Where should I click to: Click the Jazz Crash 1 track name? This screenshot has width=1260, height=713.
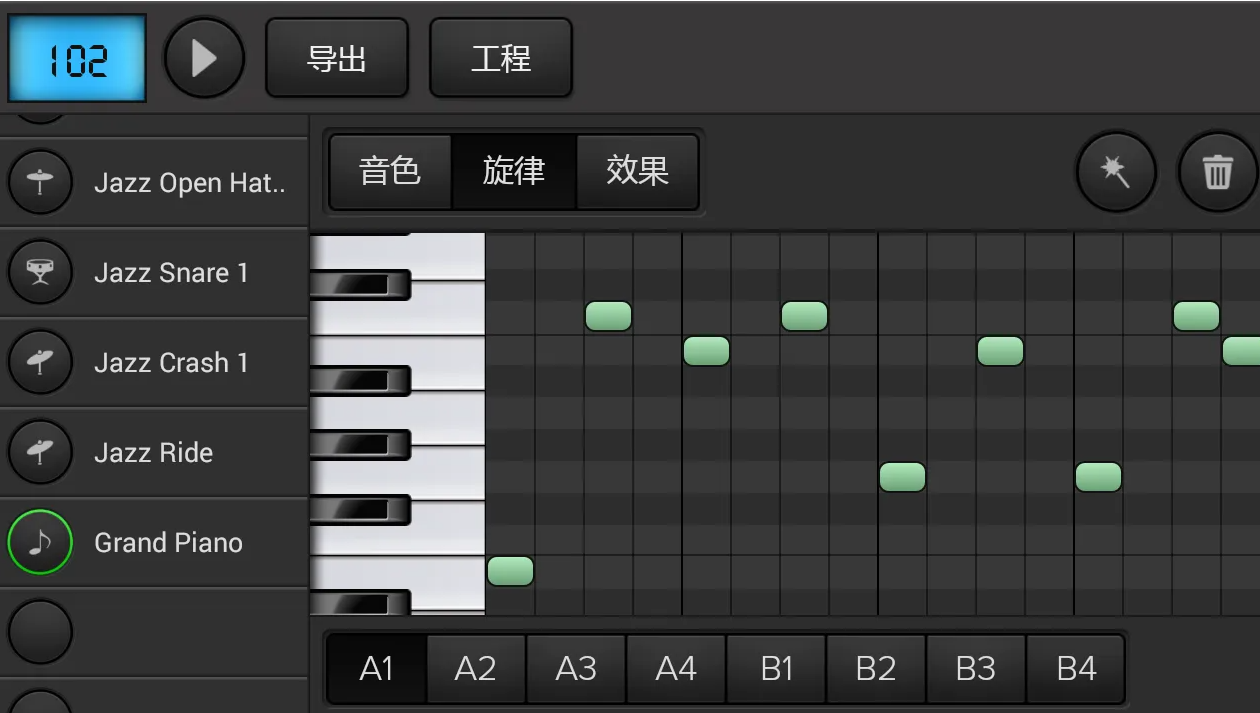[171, 363]
